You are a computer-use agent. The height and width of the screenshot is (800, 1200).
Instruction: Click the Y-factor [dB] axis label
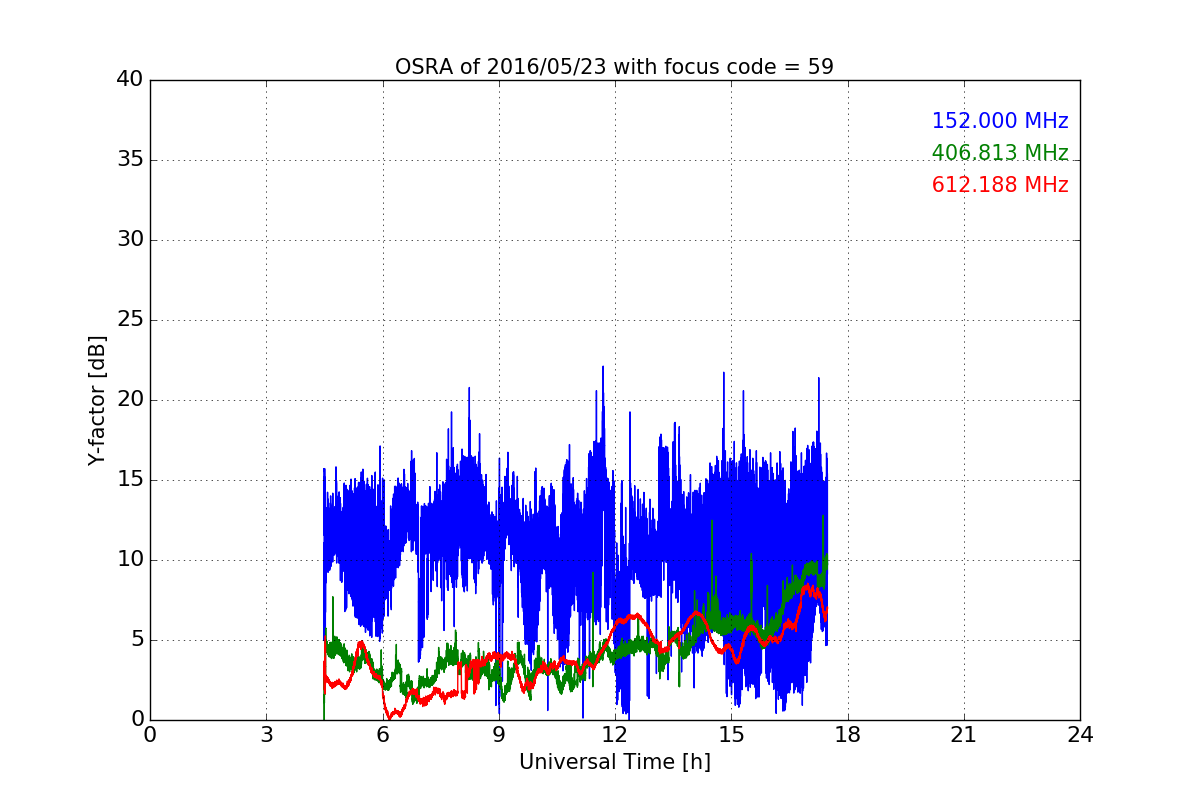pos(97,400)
